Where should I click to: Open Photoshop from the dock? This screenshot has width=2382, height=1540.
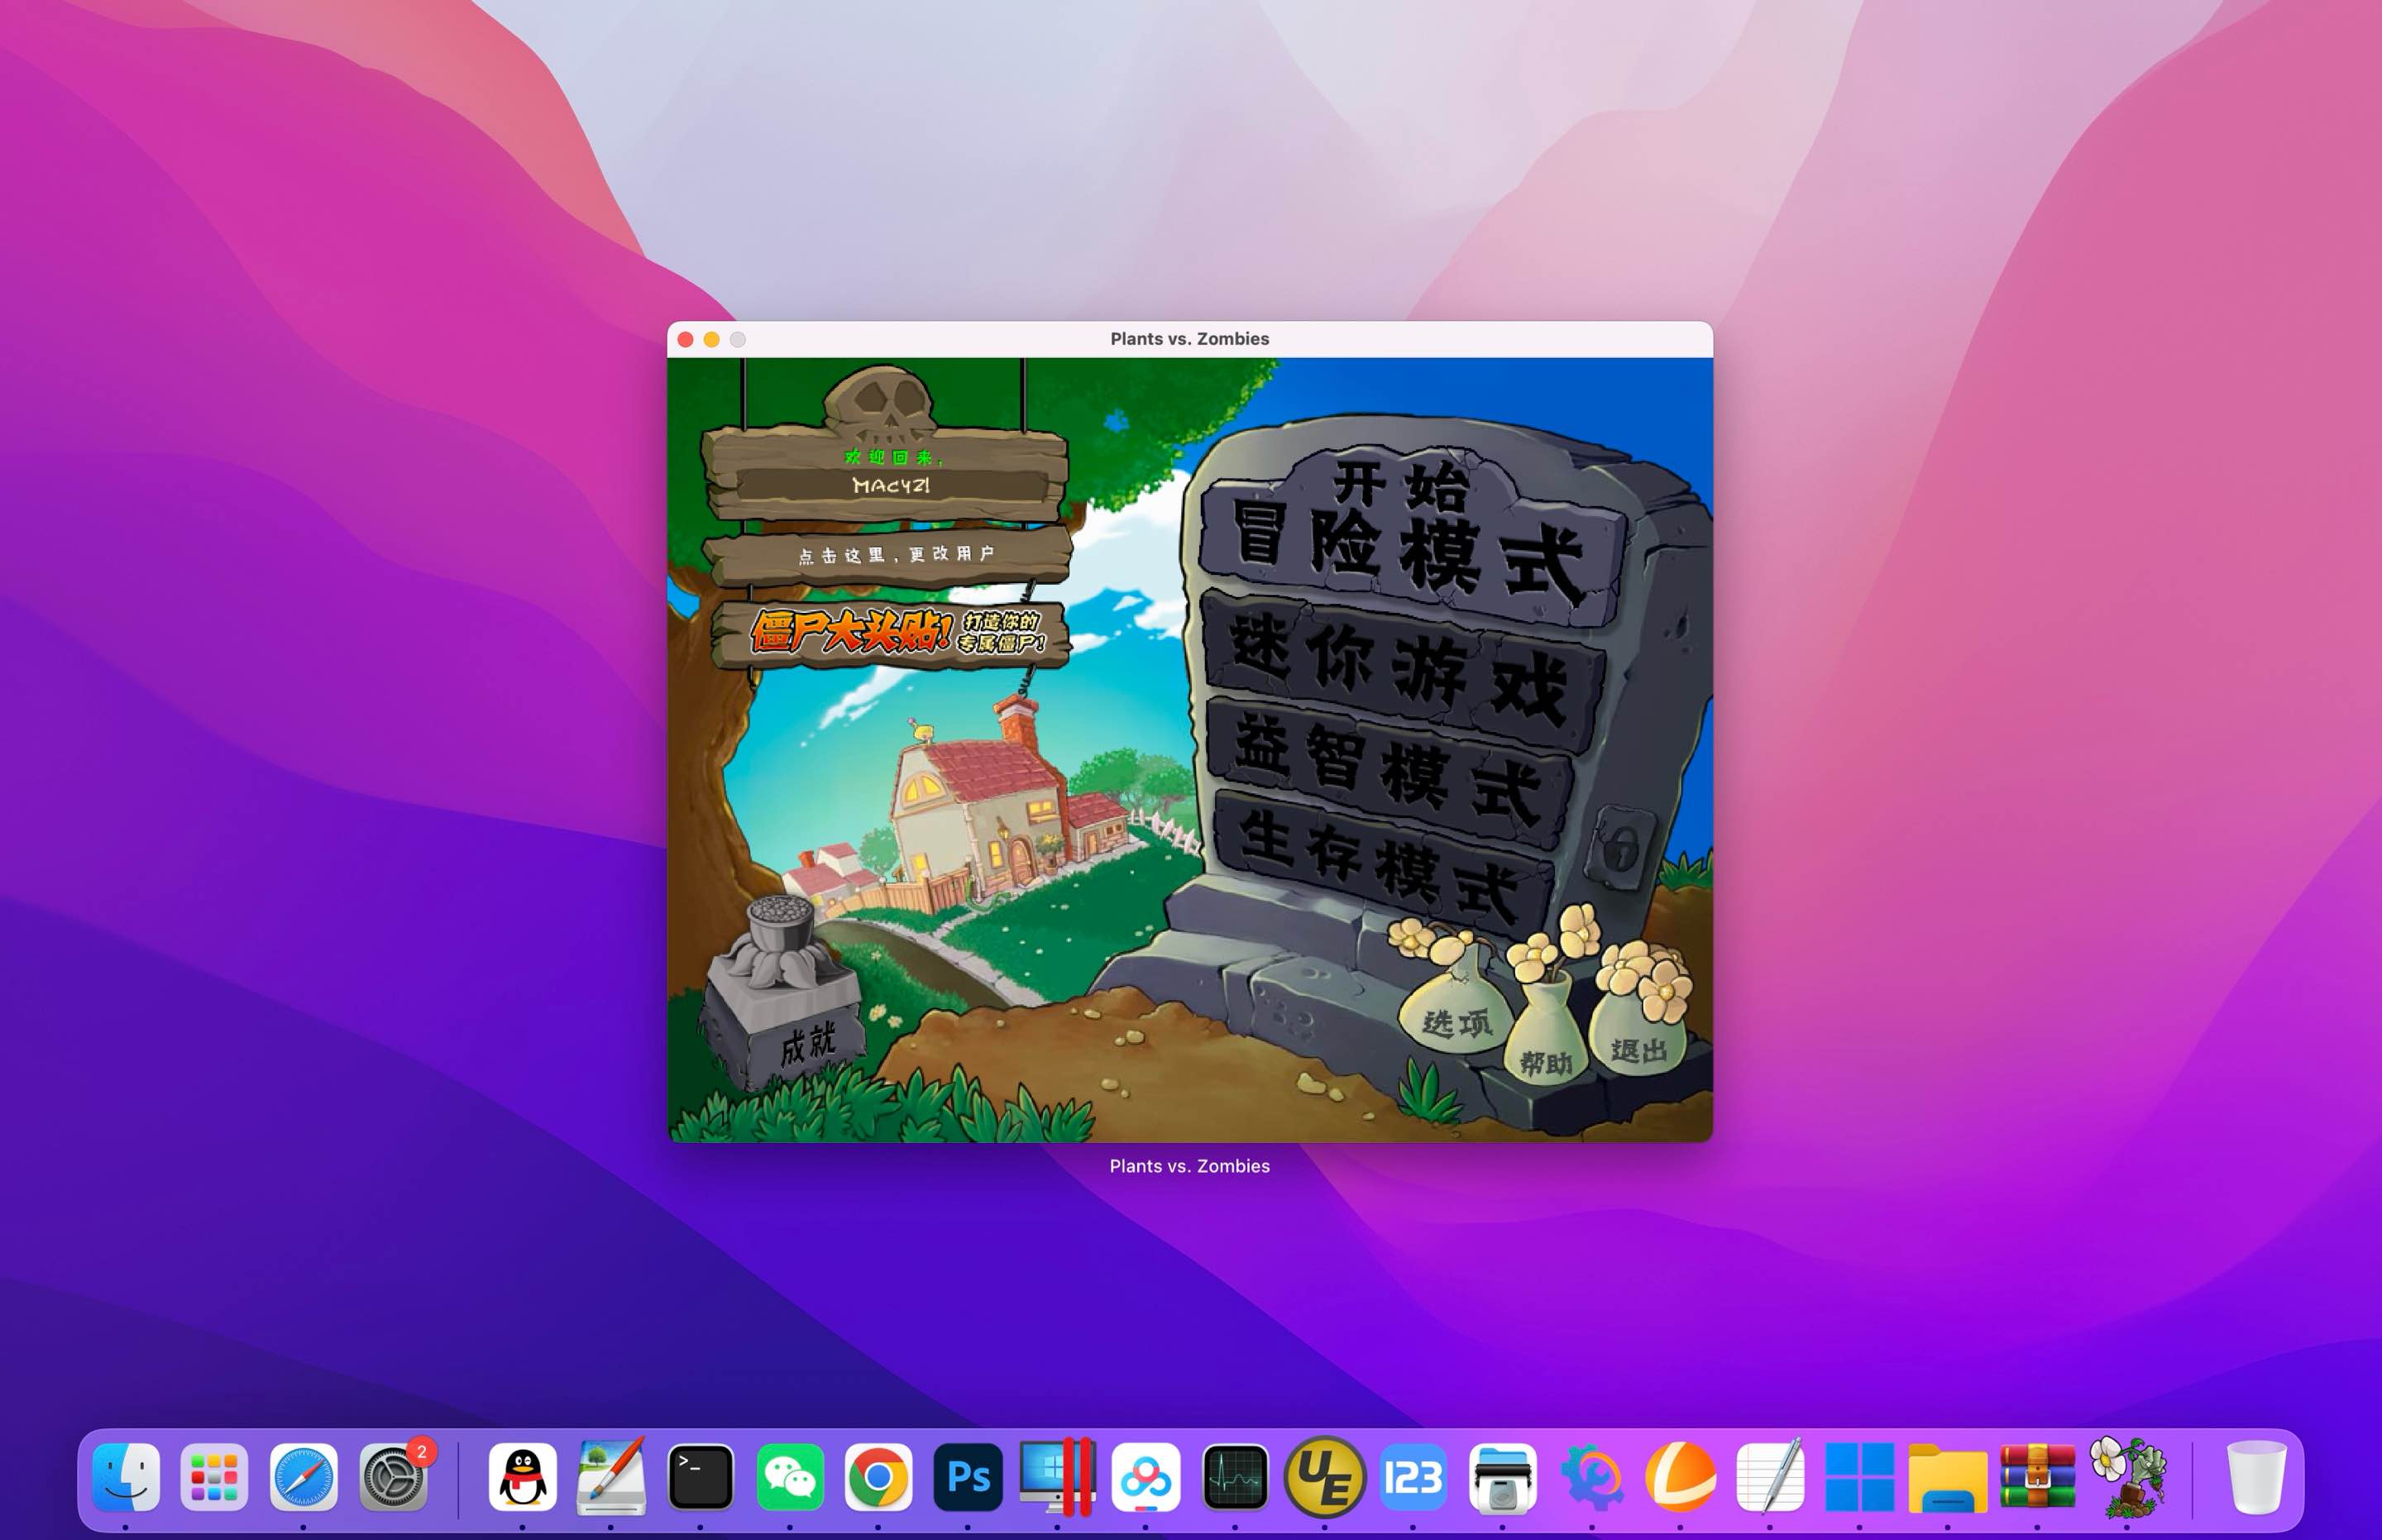click(x=968, y=1477)
